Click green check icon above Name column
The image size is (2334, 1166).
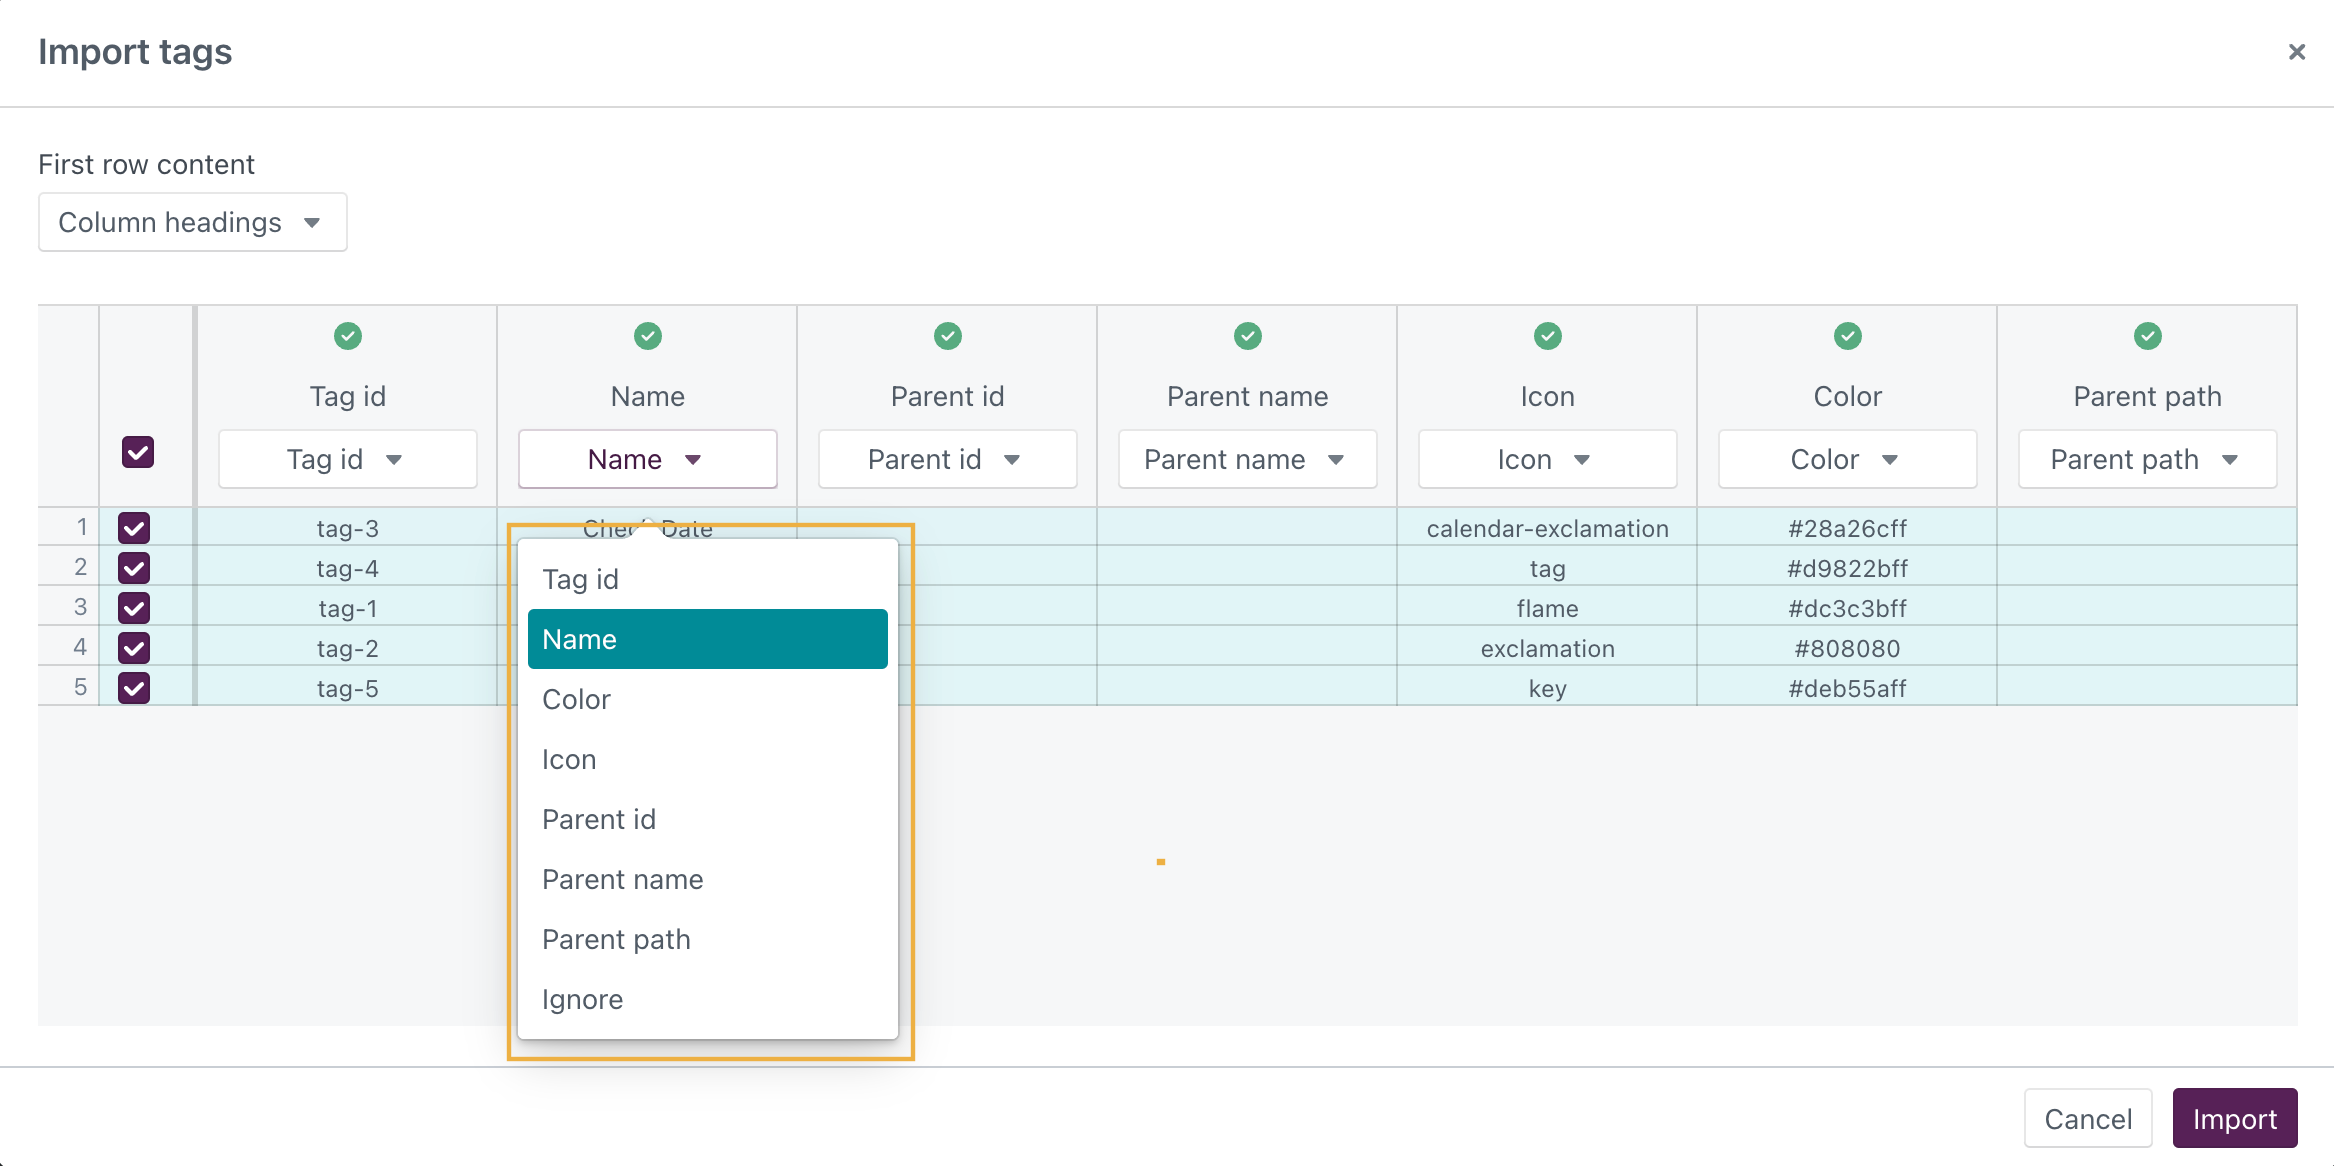click(647, 336)
